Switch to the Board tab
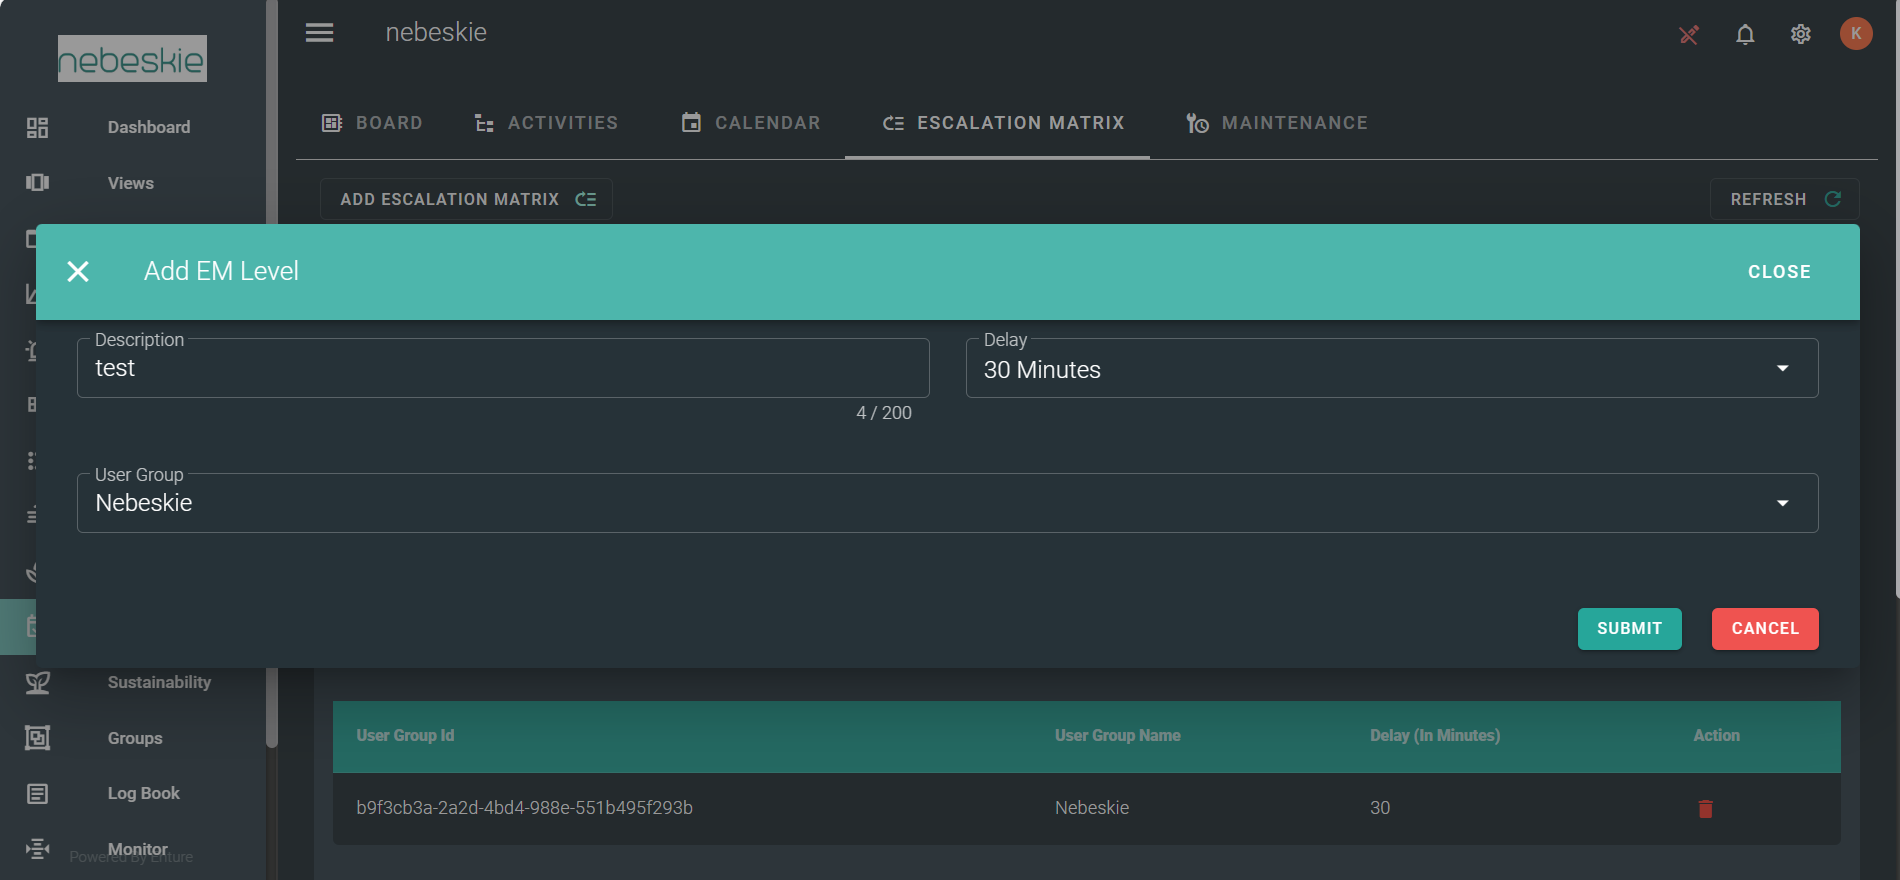 pyautogui.click(x=373, y=123)
